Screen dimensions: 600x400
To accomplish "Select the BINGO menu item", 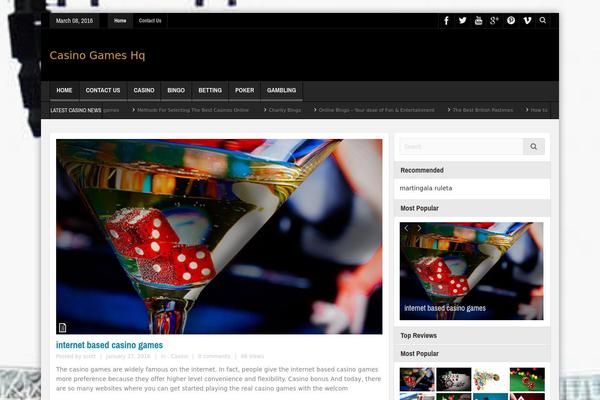I will click(176, 90).
